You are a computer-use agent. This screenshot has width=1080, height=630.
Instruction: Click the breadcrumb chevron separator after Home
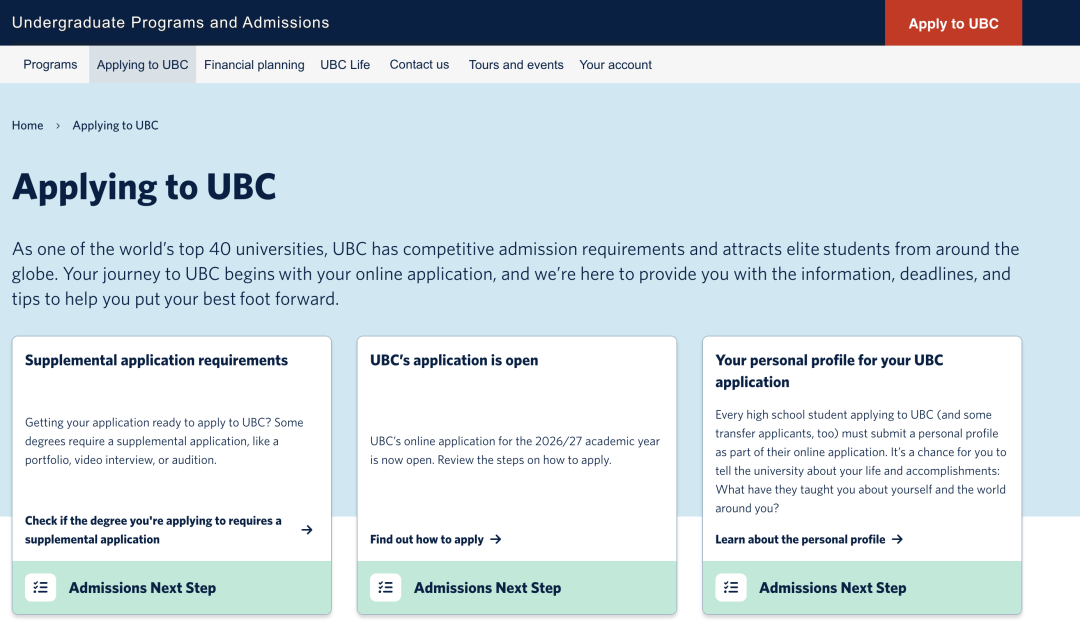click(58, 126)
